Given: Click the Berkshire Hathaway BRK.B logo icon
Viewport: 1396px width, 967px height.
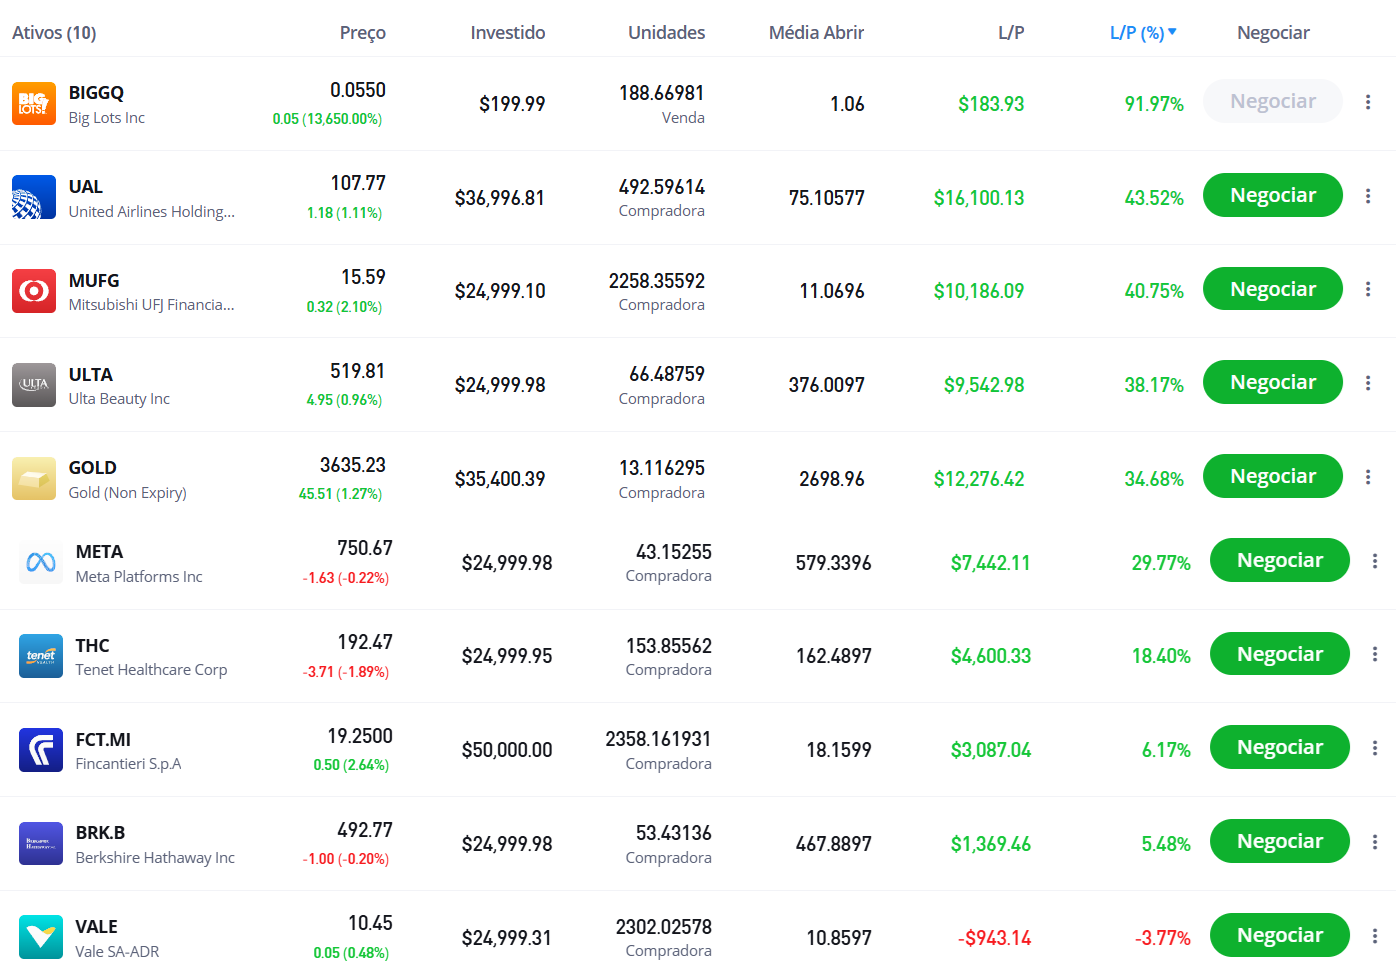Looking at the screenshot, I should 41,844.
